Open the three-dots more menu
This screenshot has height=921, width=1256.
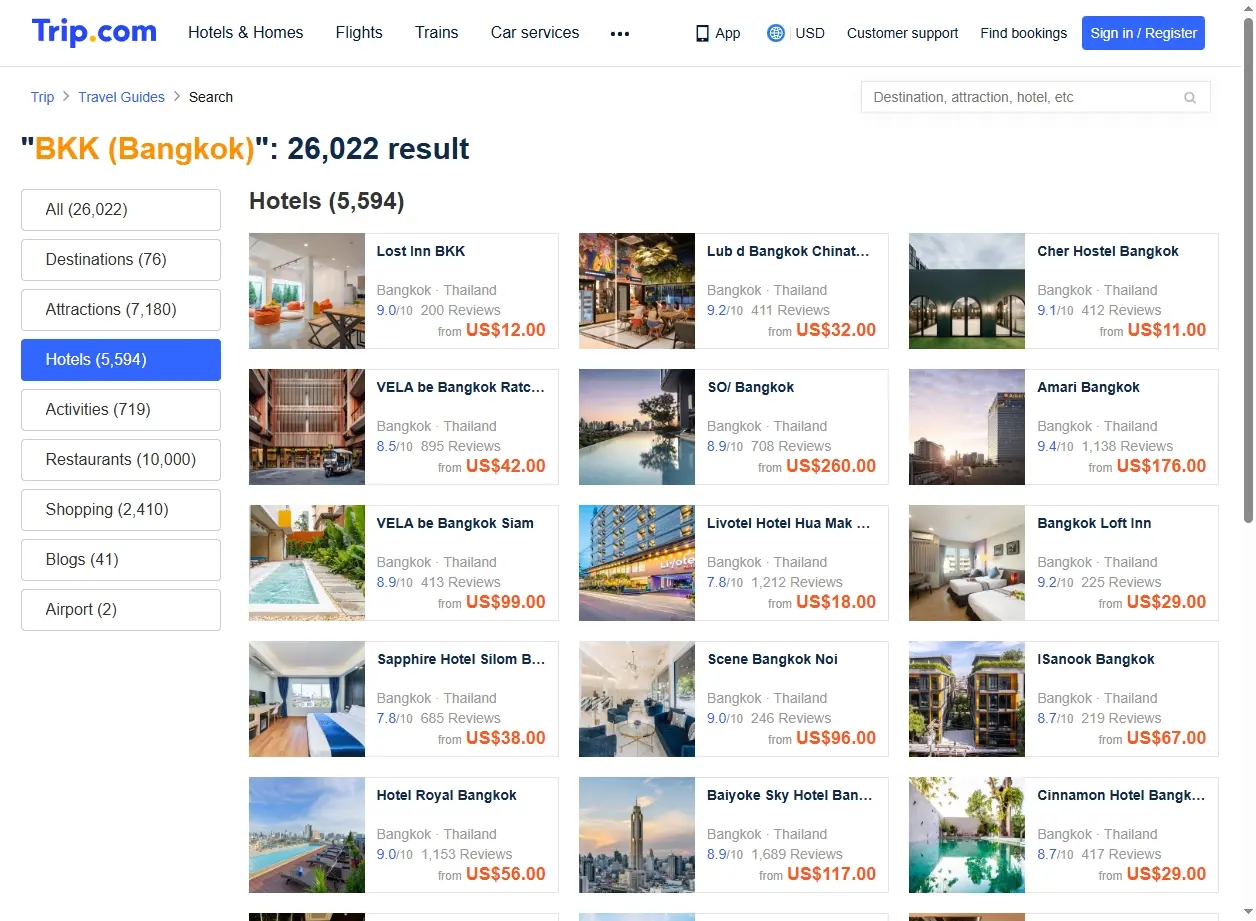coord(620,33)
